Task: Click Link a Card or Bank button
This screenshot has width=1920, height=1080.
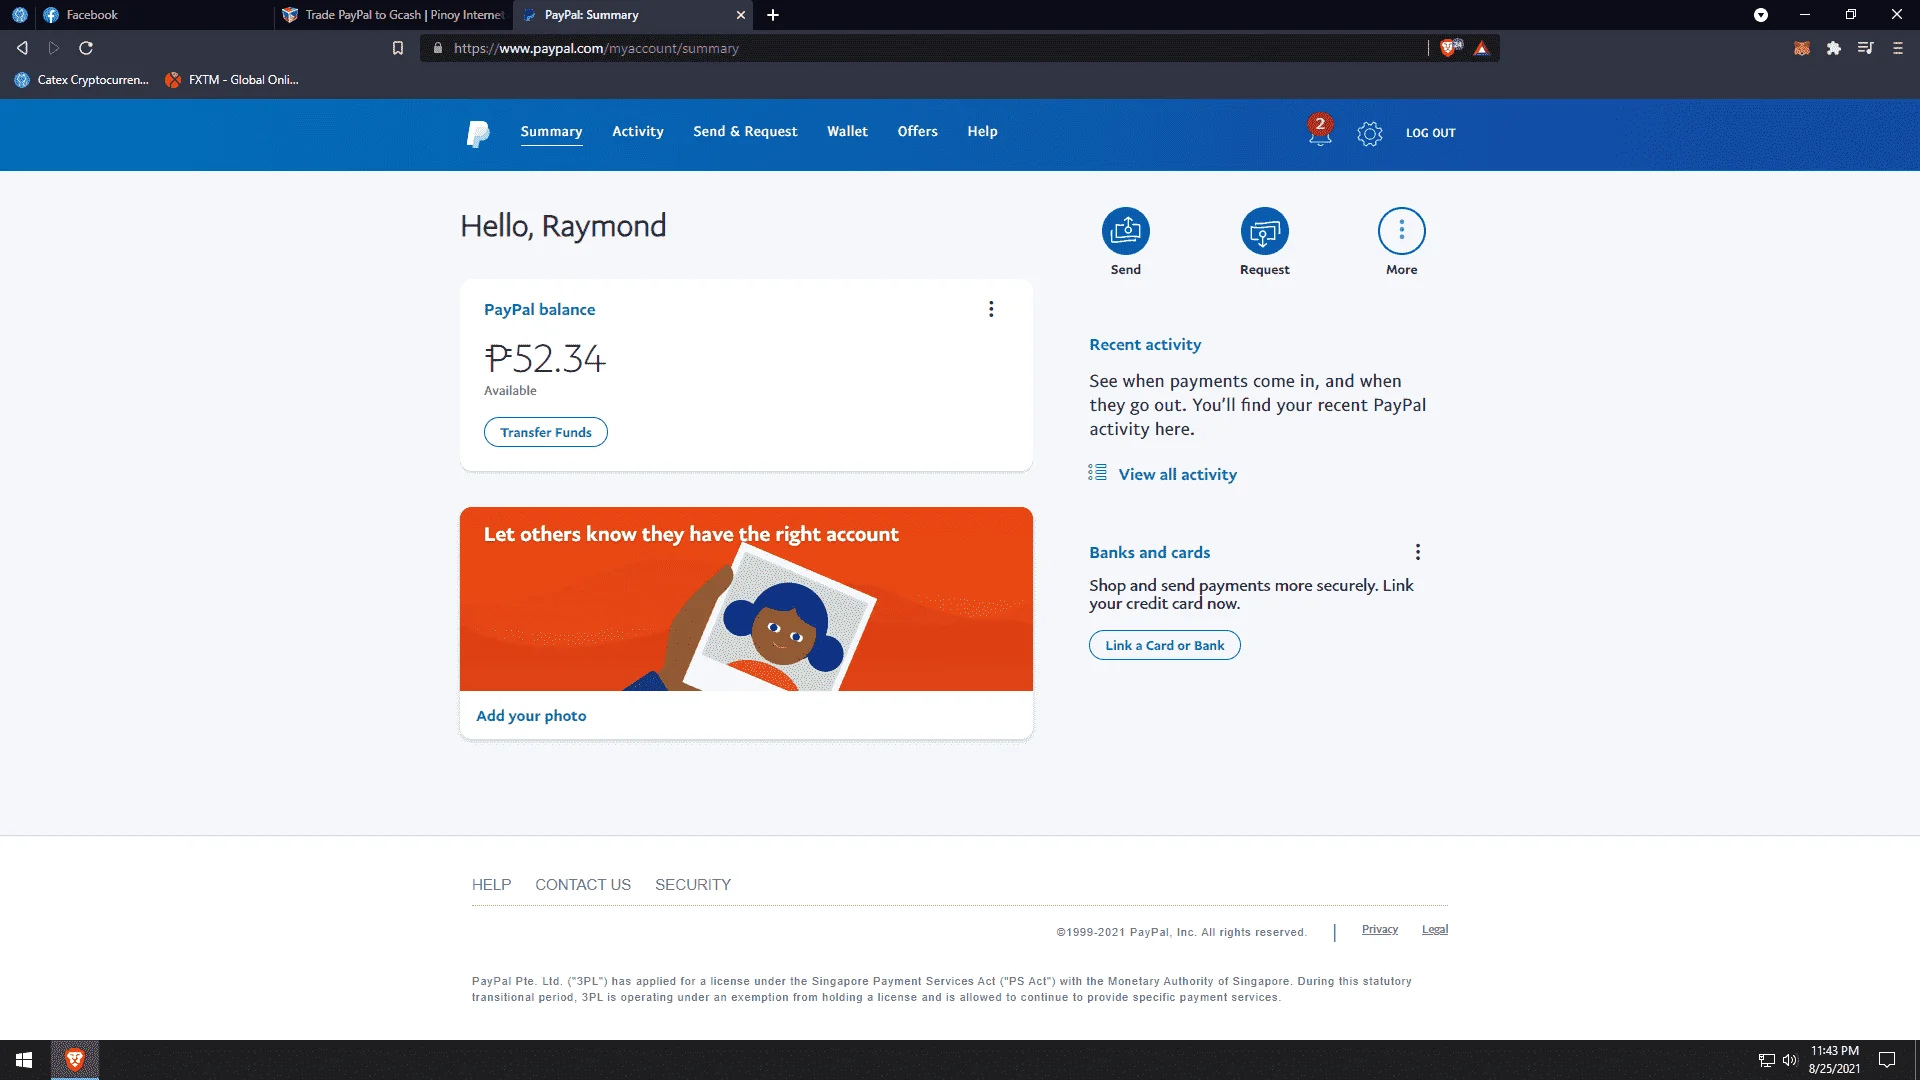Action: 1164,645
